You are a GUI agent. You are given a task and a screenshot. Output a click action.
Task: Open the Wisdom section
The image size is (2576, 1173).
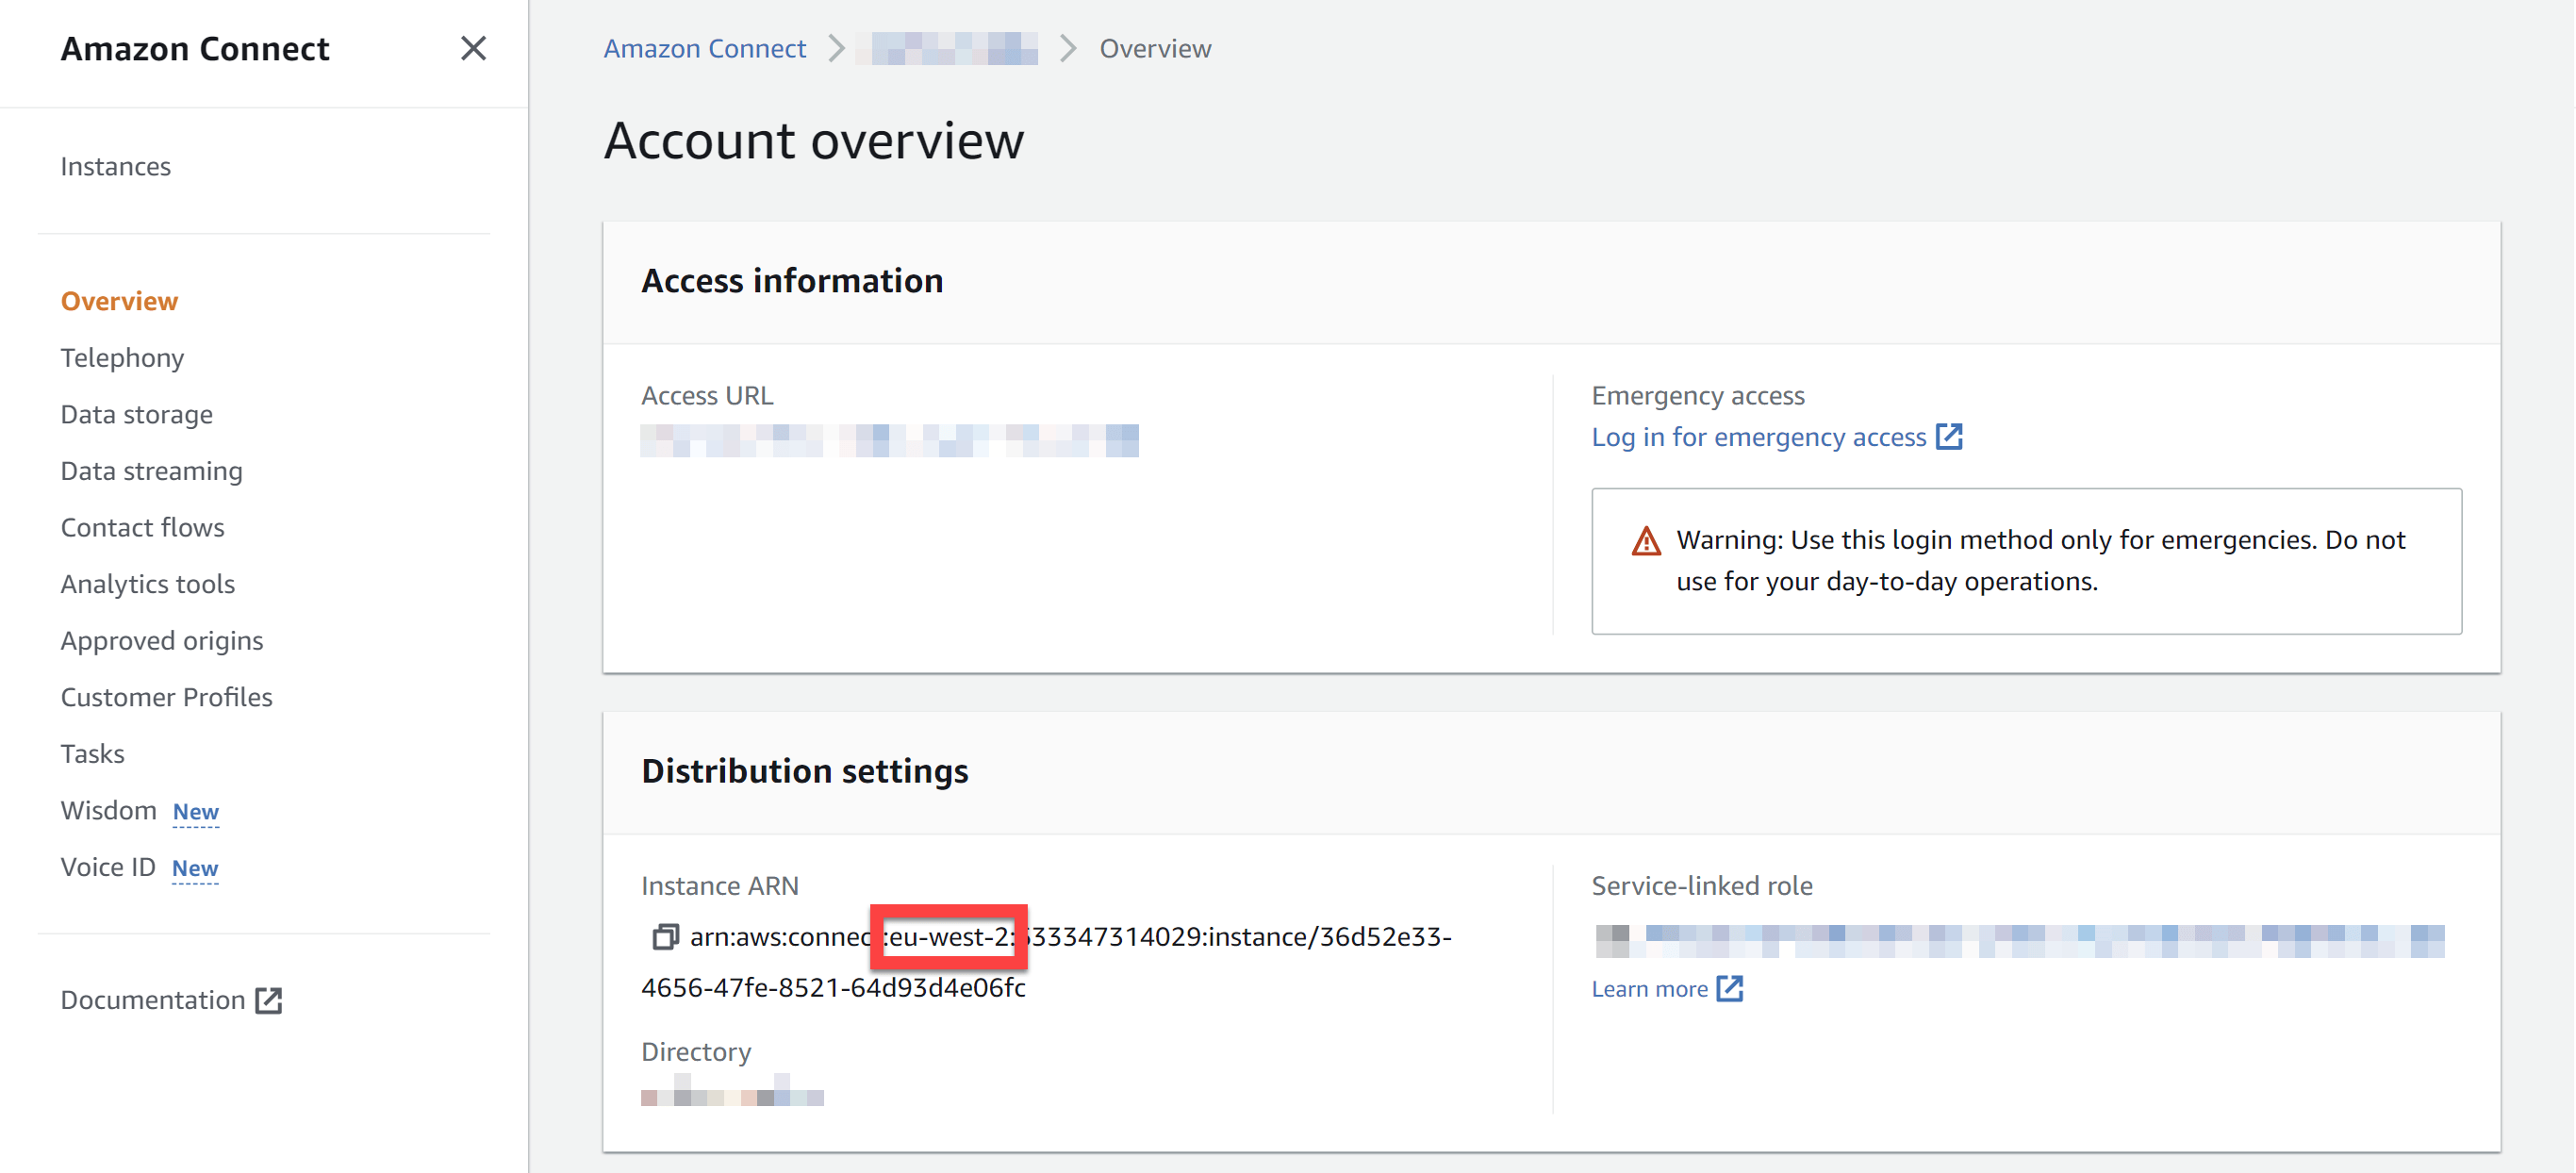tap(109, 810)
